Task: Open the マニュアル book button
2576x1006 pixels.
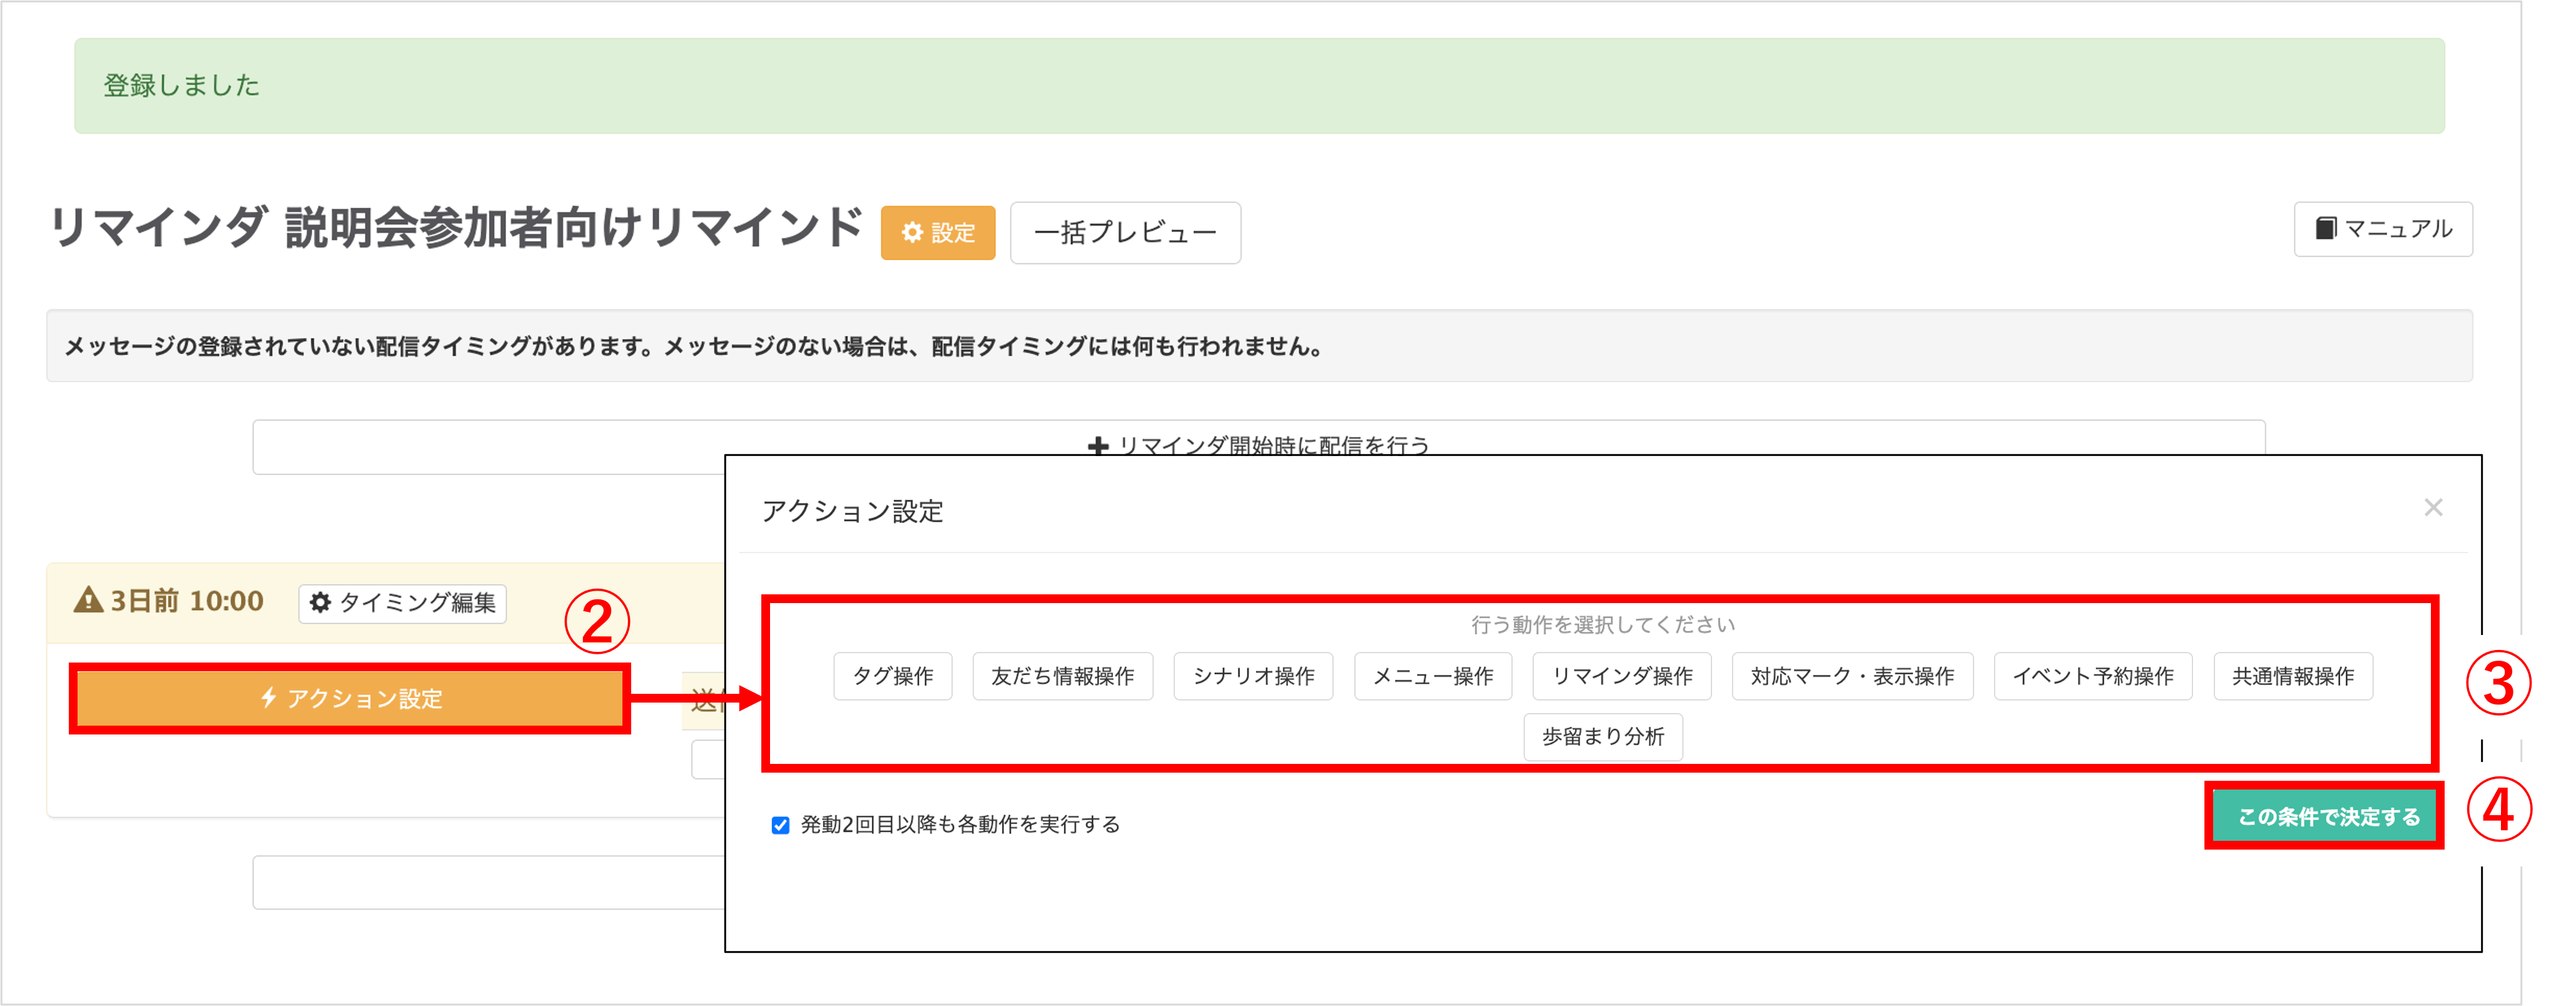Action: [x=2382, y=229]
